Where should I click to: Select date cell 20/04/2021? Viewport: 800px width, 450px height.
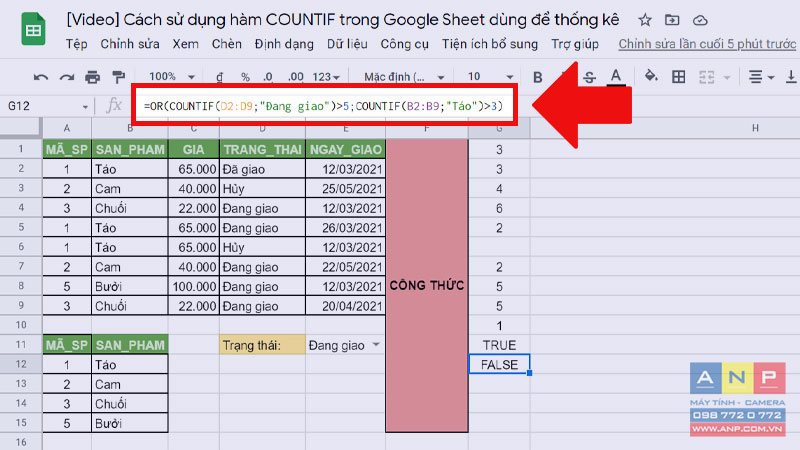pyautogui.click(x=345, y=306)
